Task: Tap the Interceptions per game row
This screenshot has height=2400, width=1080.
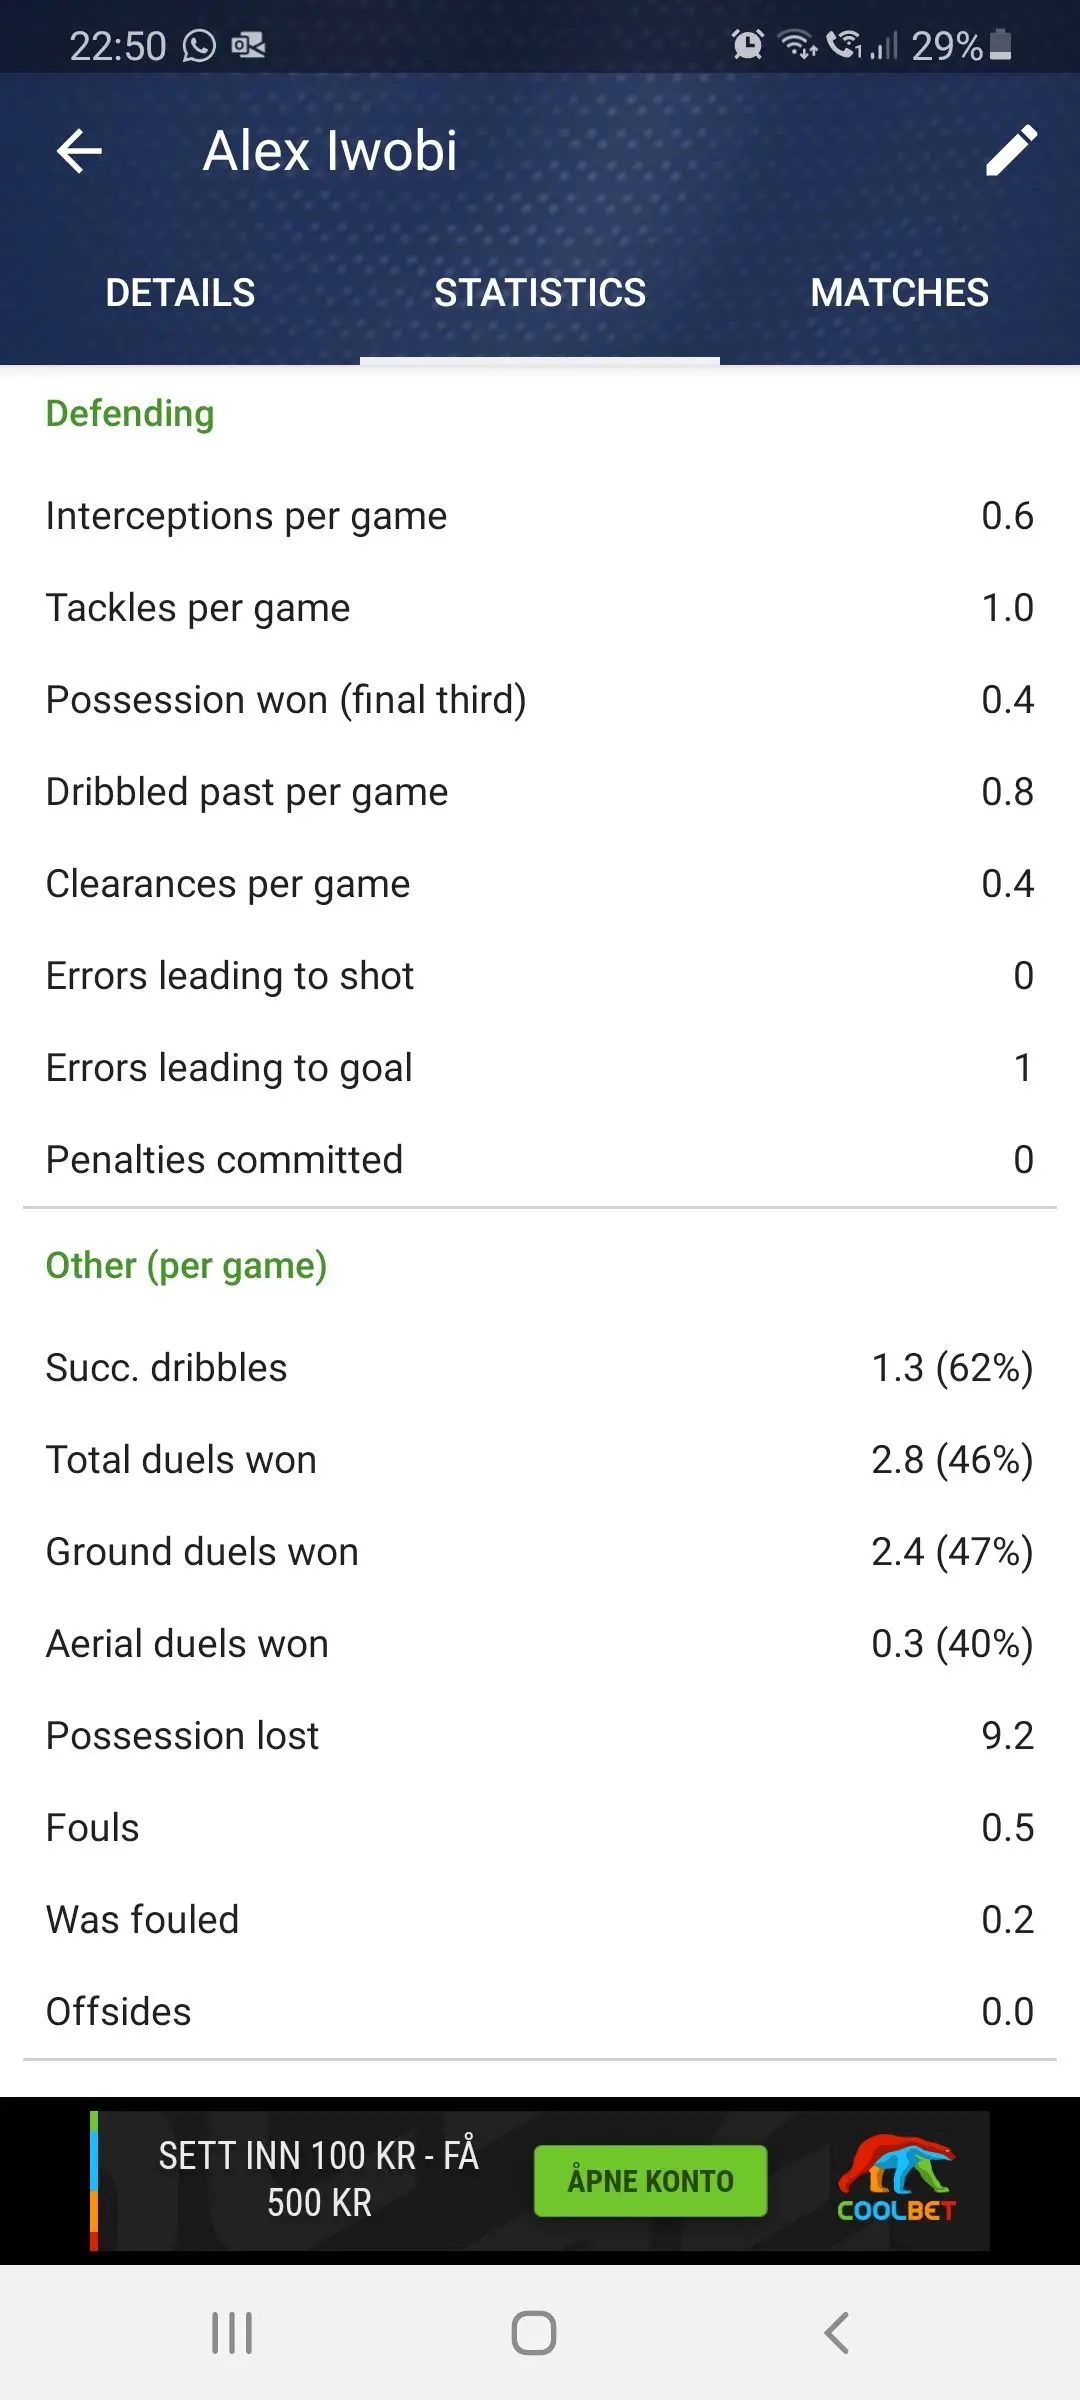Action: tap(540, 516)
